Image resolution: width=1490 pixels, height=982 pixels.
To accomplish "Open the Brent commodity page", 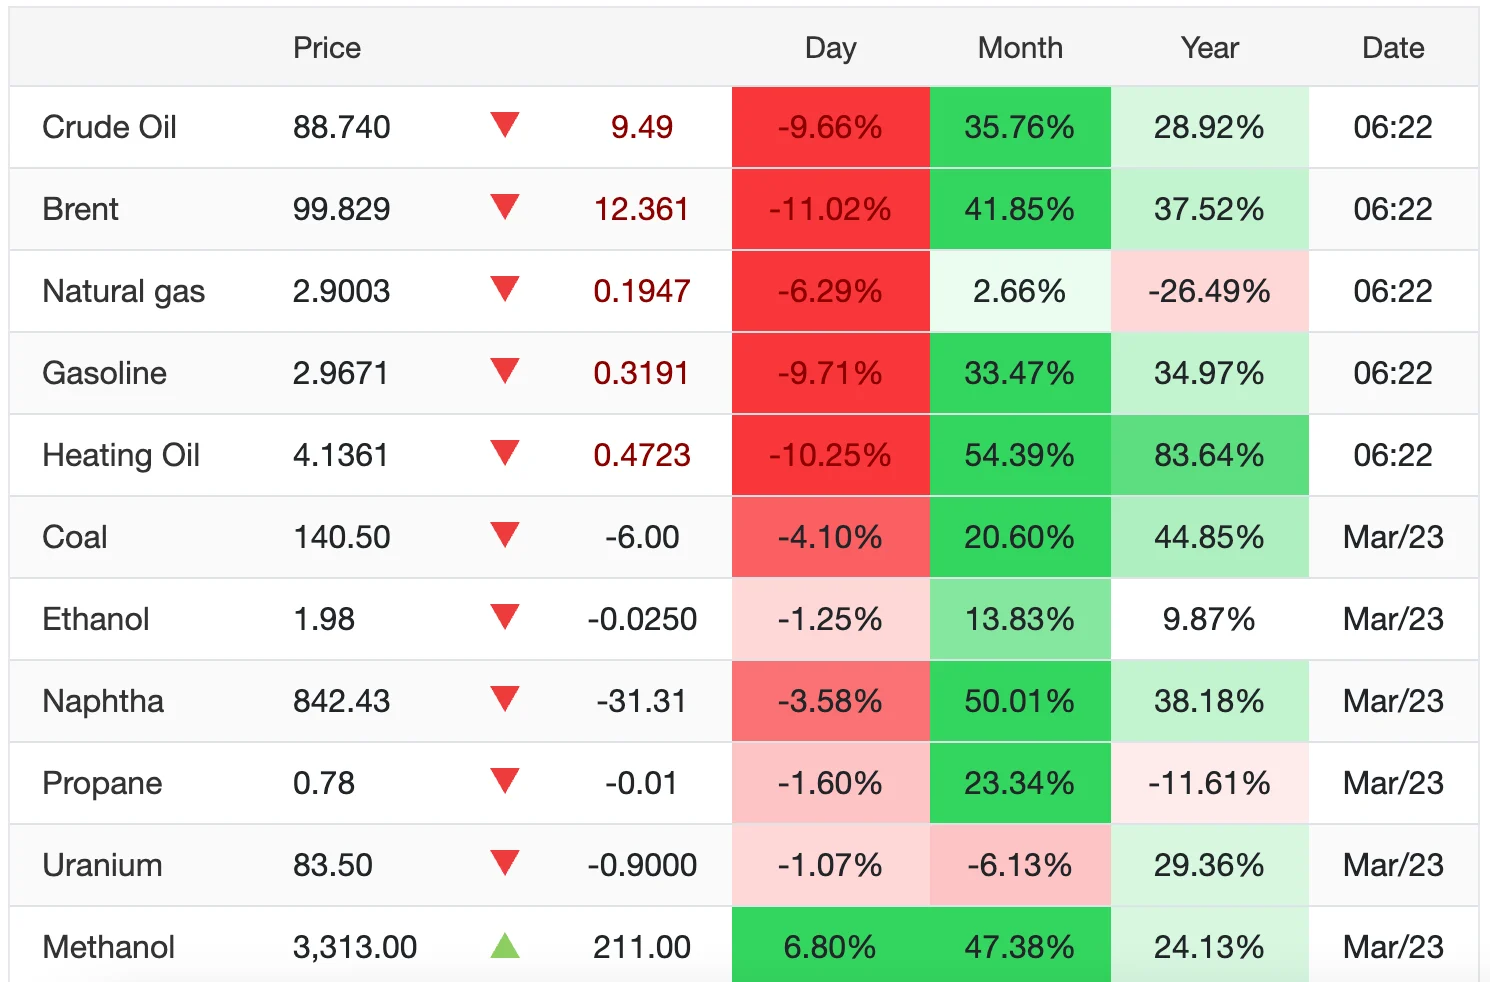I will click(x=80, y=209).
